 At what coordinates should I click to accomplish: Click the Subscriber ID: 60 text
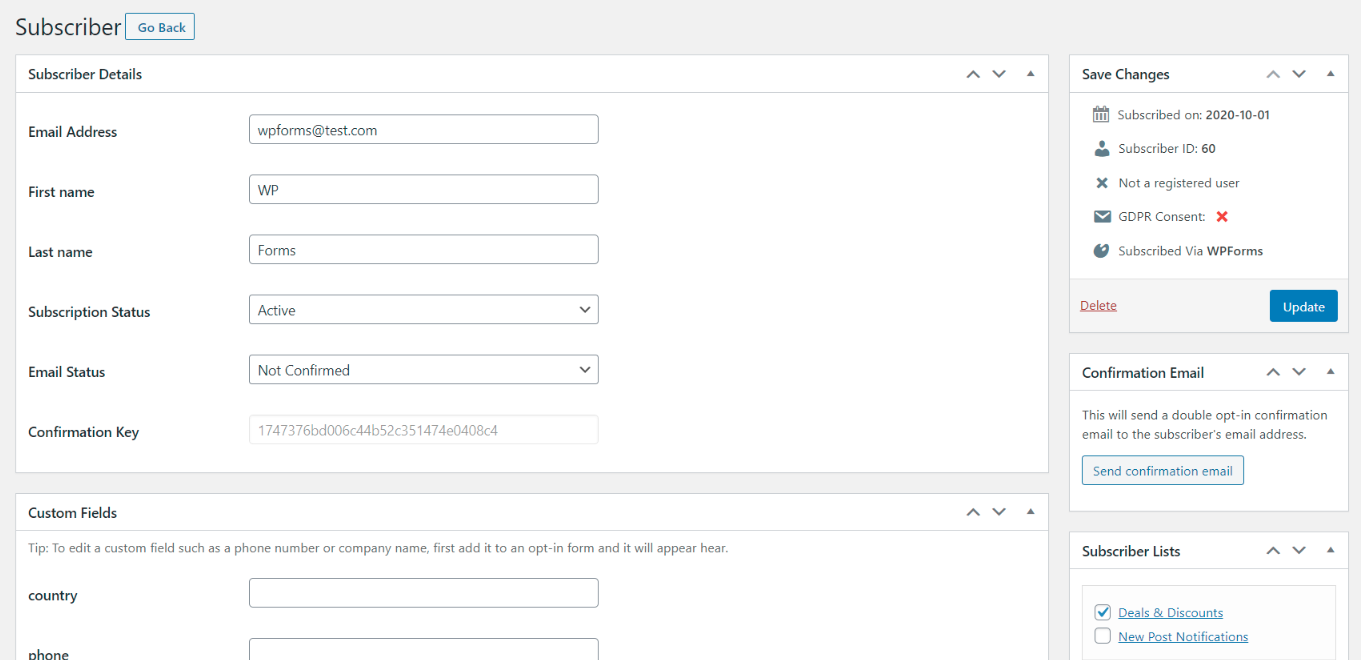pos(1167,149)
